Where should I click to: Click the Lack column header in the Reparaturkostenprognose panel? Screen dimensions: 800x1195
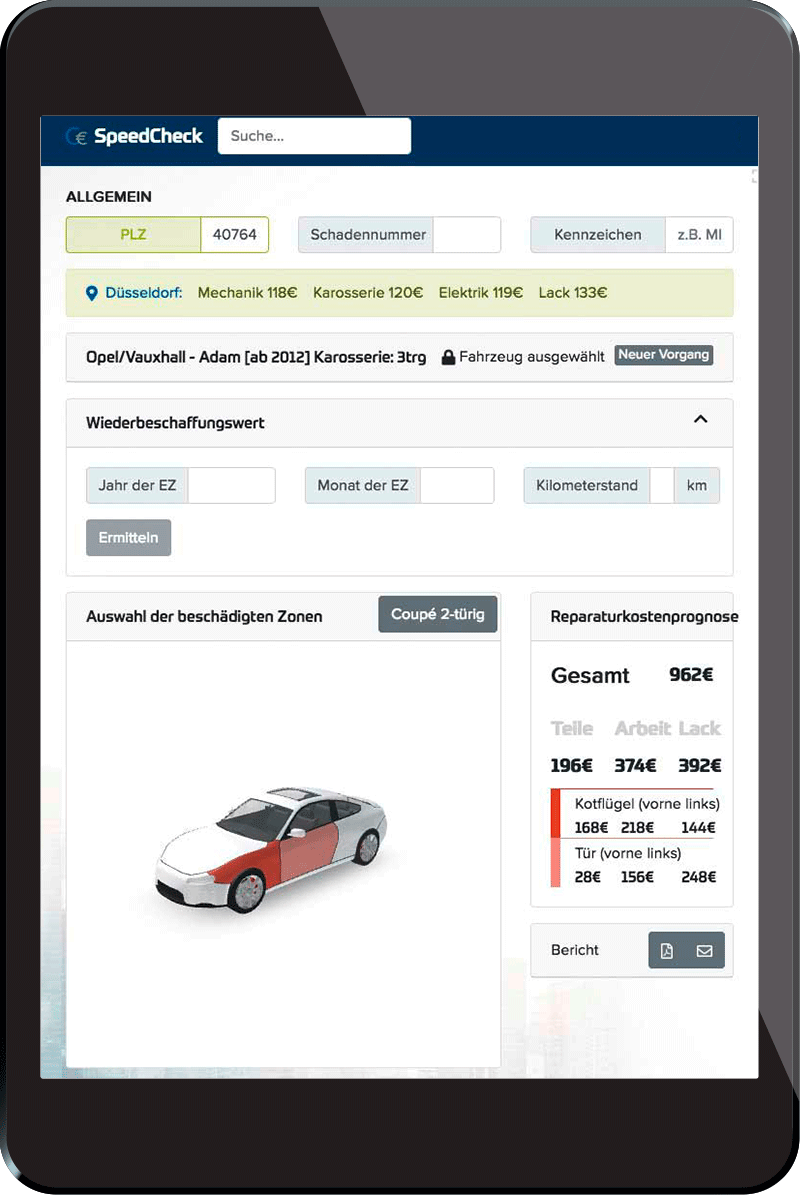699,729
